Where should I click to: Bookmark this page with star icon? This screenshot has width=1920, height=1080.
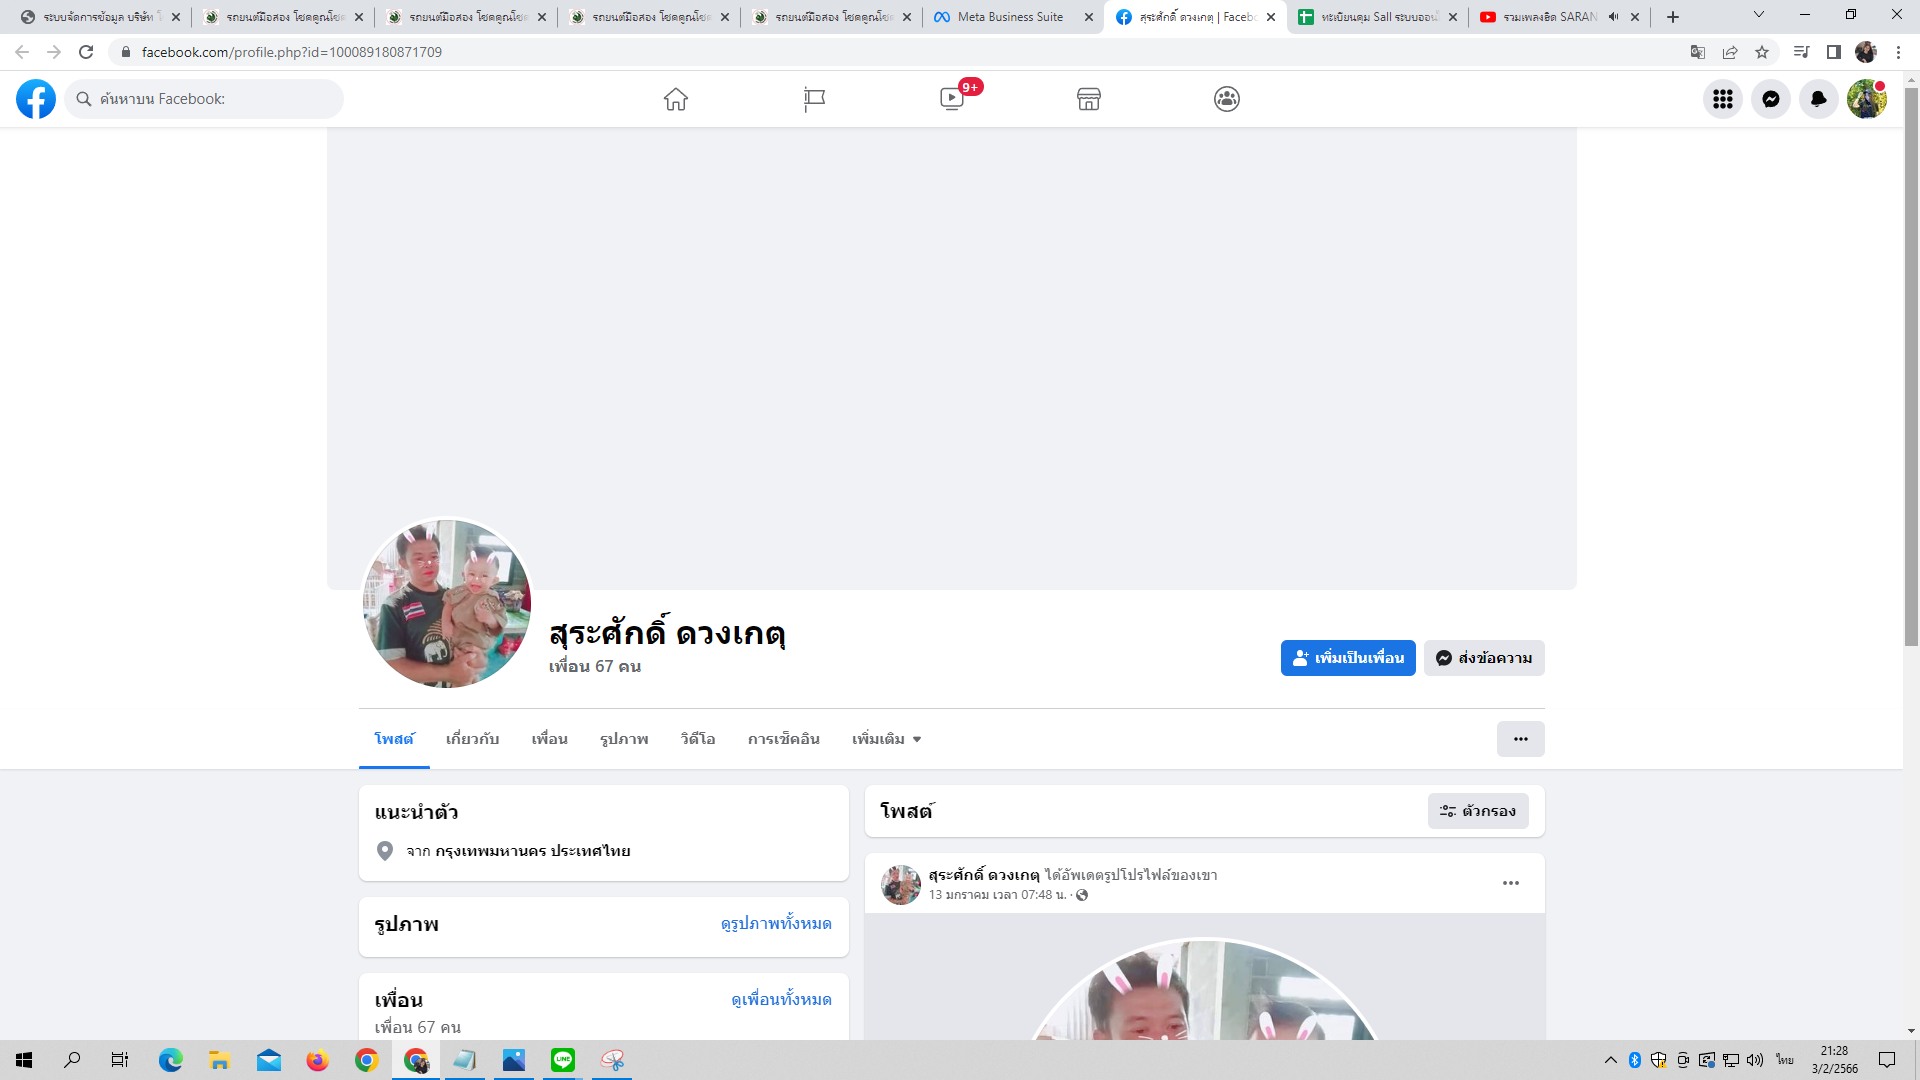click(x=1762, y=52)
